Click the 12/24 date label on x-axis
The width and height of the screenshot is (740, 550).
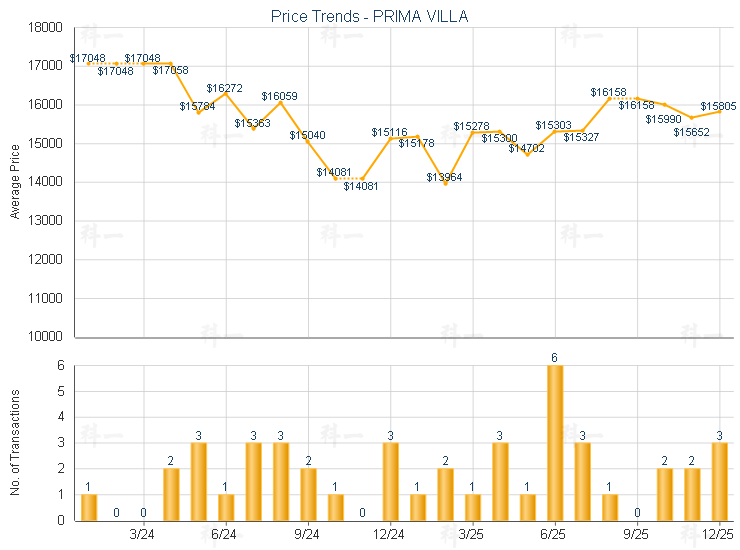(x=390, y=535)
